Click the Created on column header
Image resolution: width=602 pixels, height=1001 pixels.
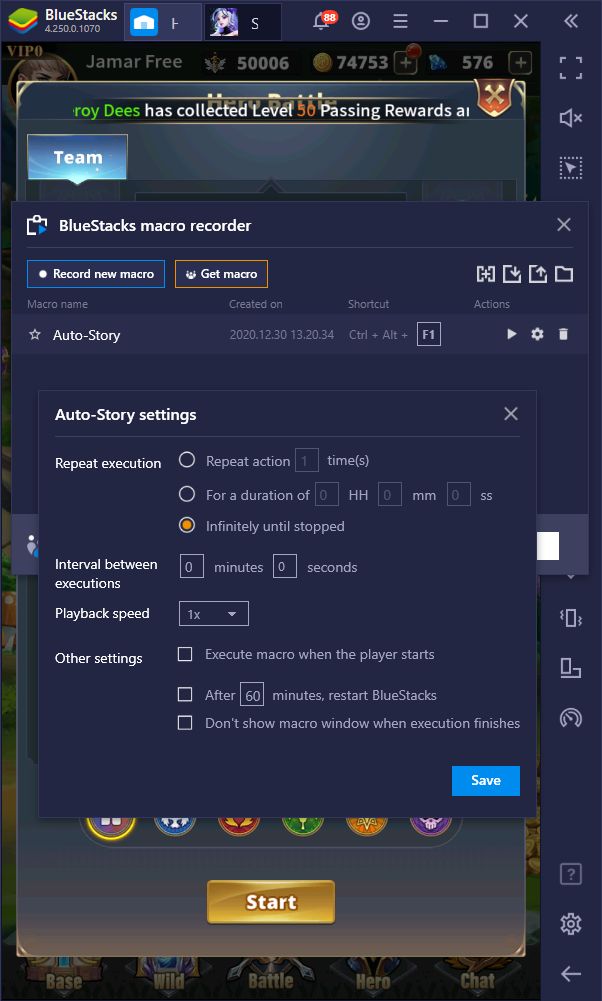click(x=255, y=304)
